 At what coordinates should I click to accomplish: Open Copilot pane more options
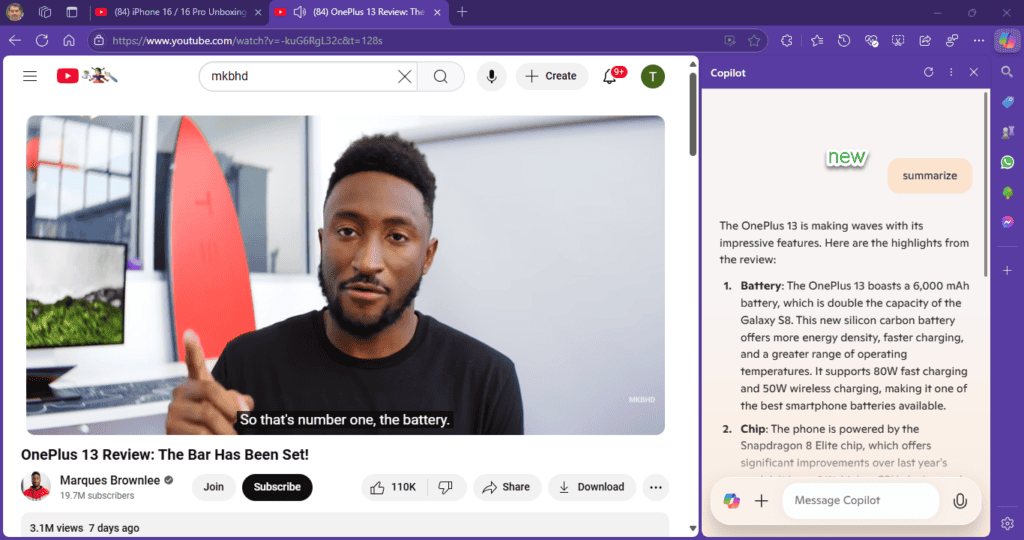click(951, 72)
